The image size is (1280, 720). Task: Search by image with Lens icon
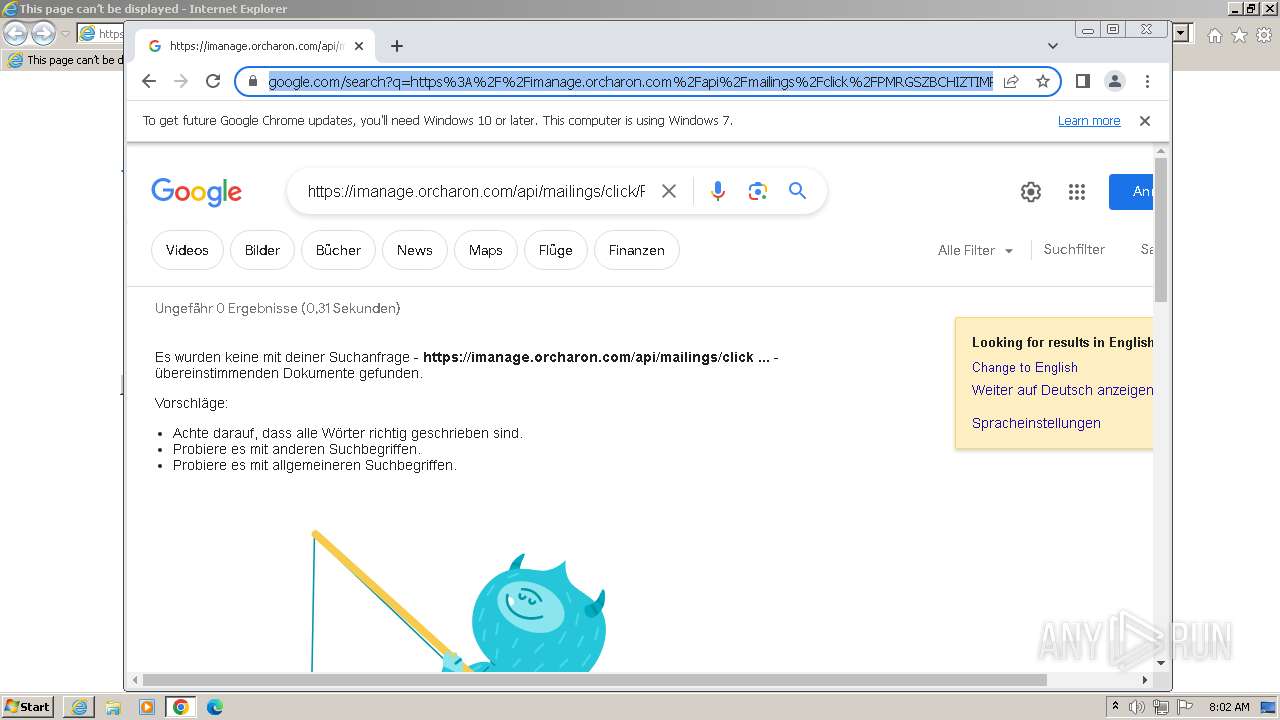[x=757, y=191]
